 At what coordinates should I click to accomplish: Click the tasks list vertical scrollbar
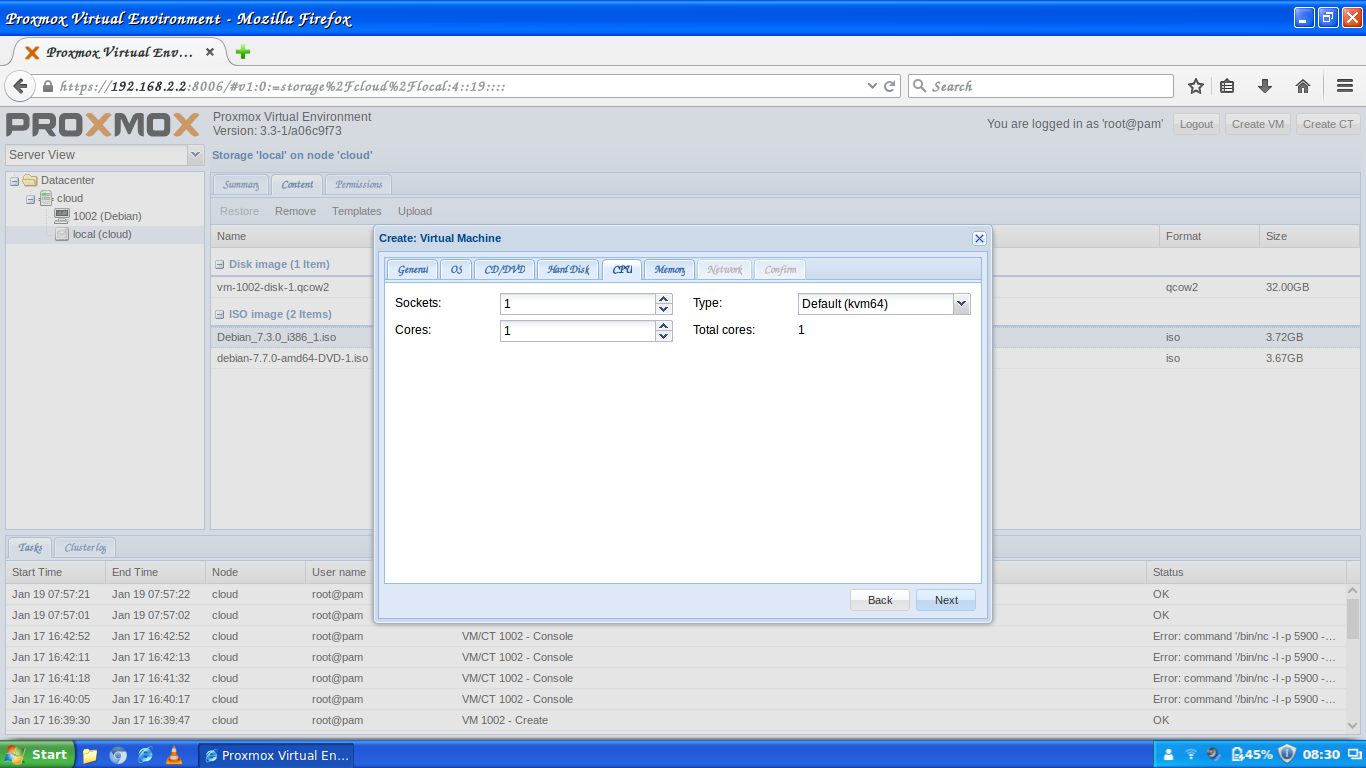point(1353,656)
